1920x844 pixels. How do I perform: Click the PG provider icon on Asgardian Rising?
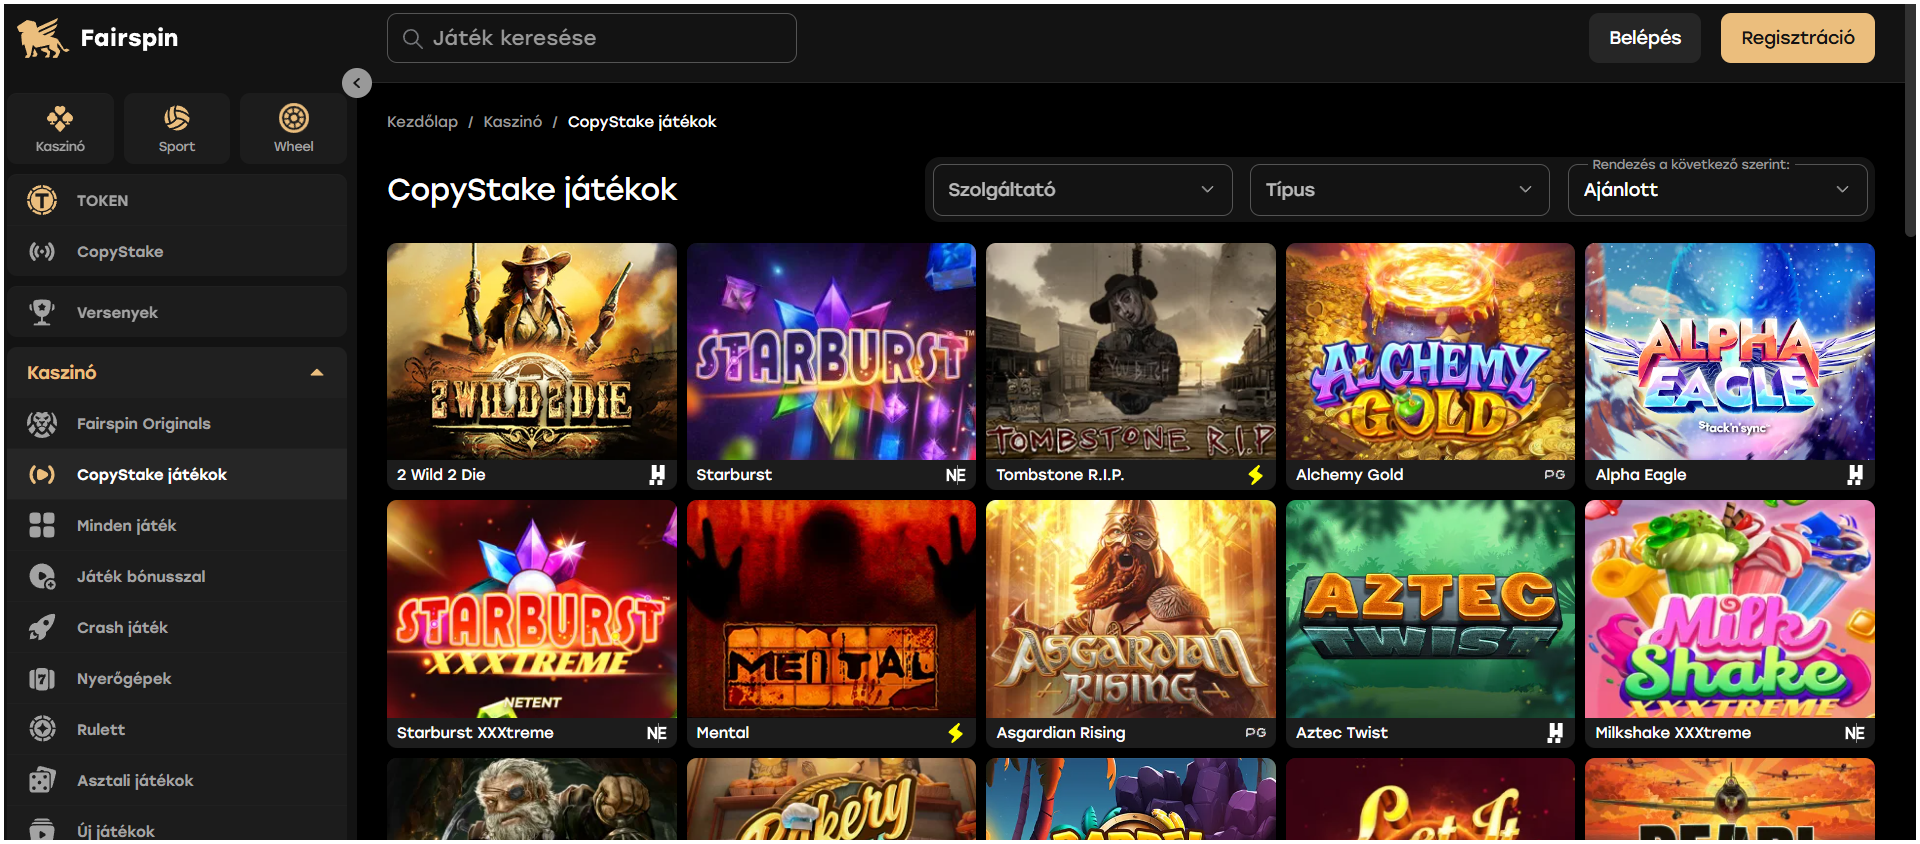(x=1256, y=733)
